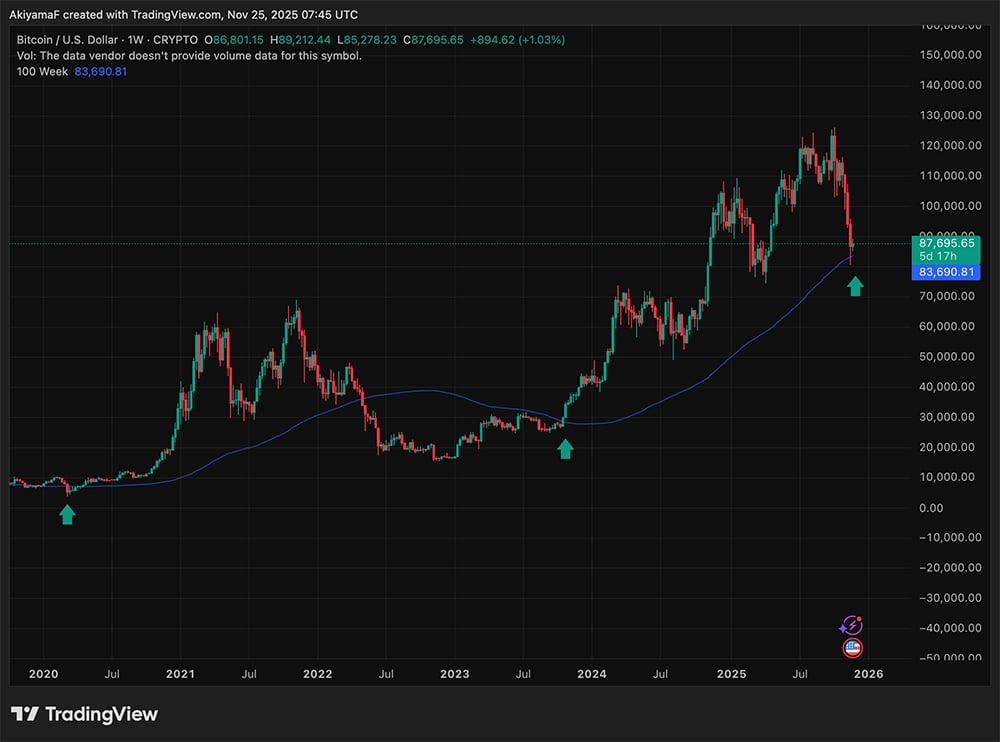The width and height of the screenshot is (1000, 742).
Task: Select the green arrow marker near 2020
Action: pyautogui.click(x=66, y=514)
